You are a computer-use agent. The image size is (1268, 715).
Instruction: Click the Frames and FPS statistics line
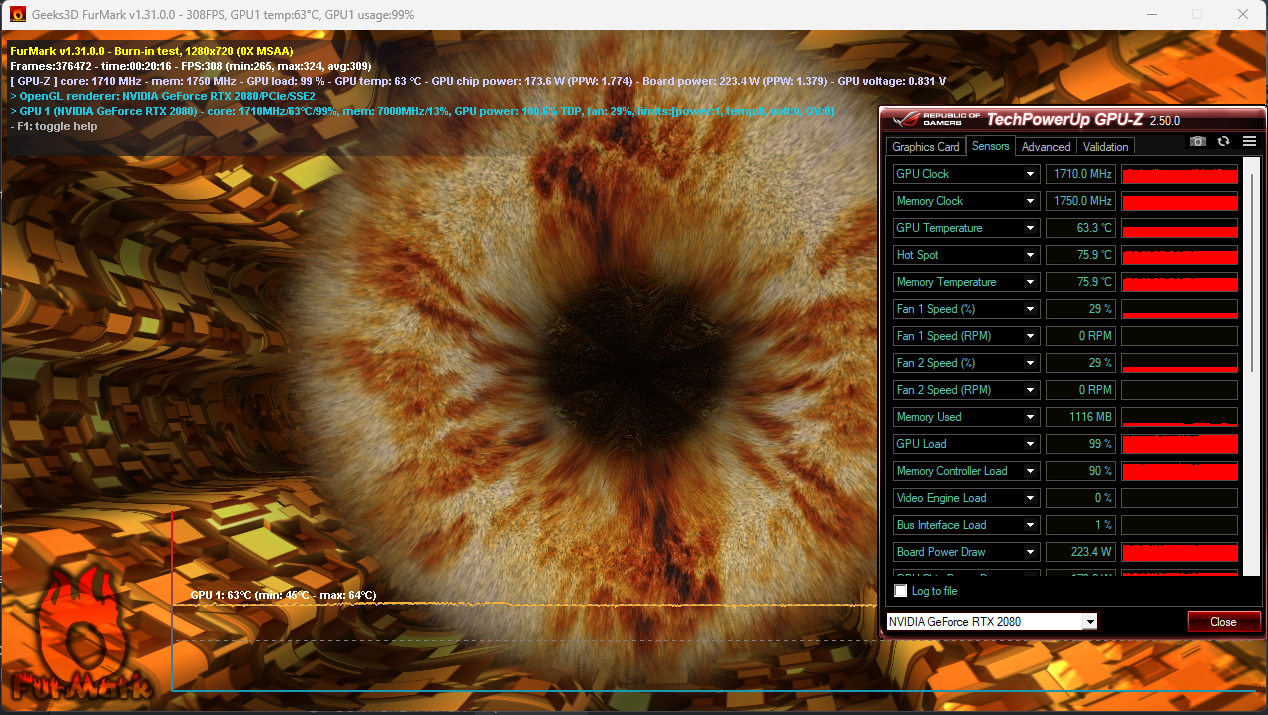tap(191, 66)
